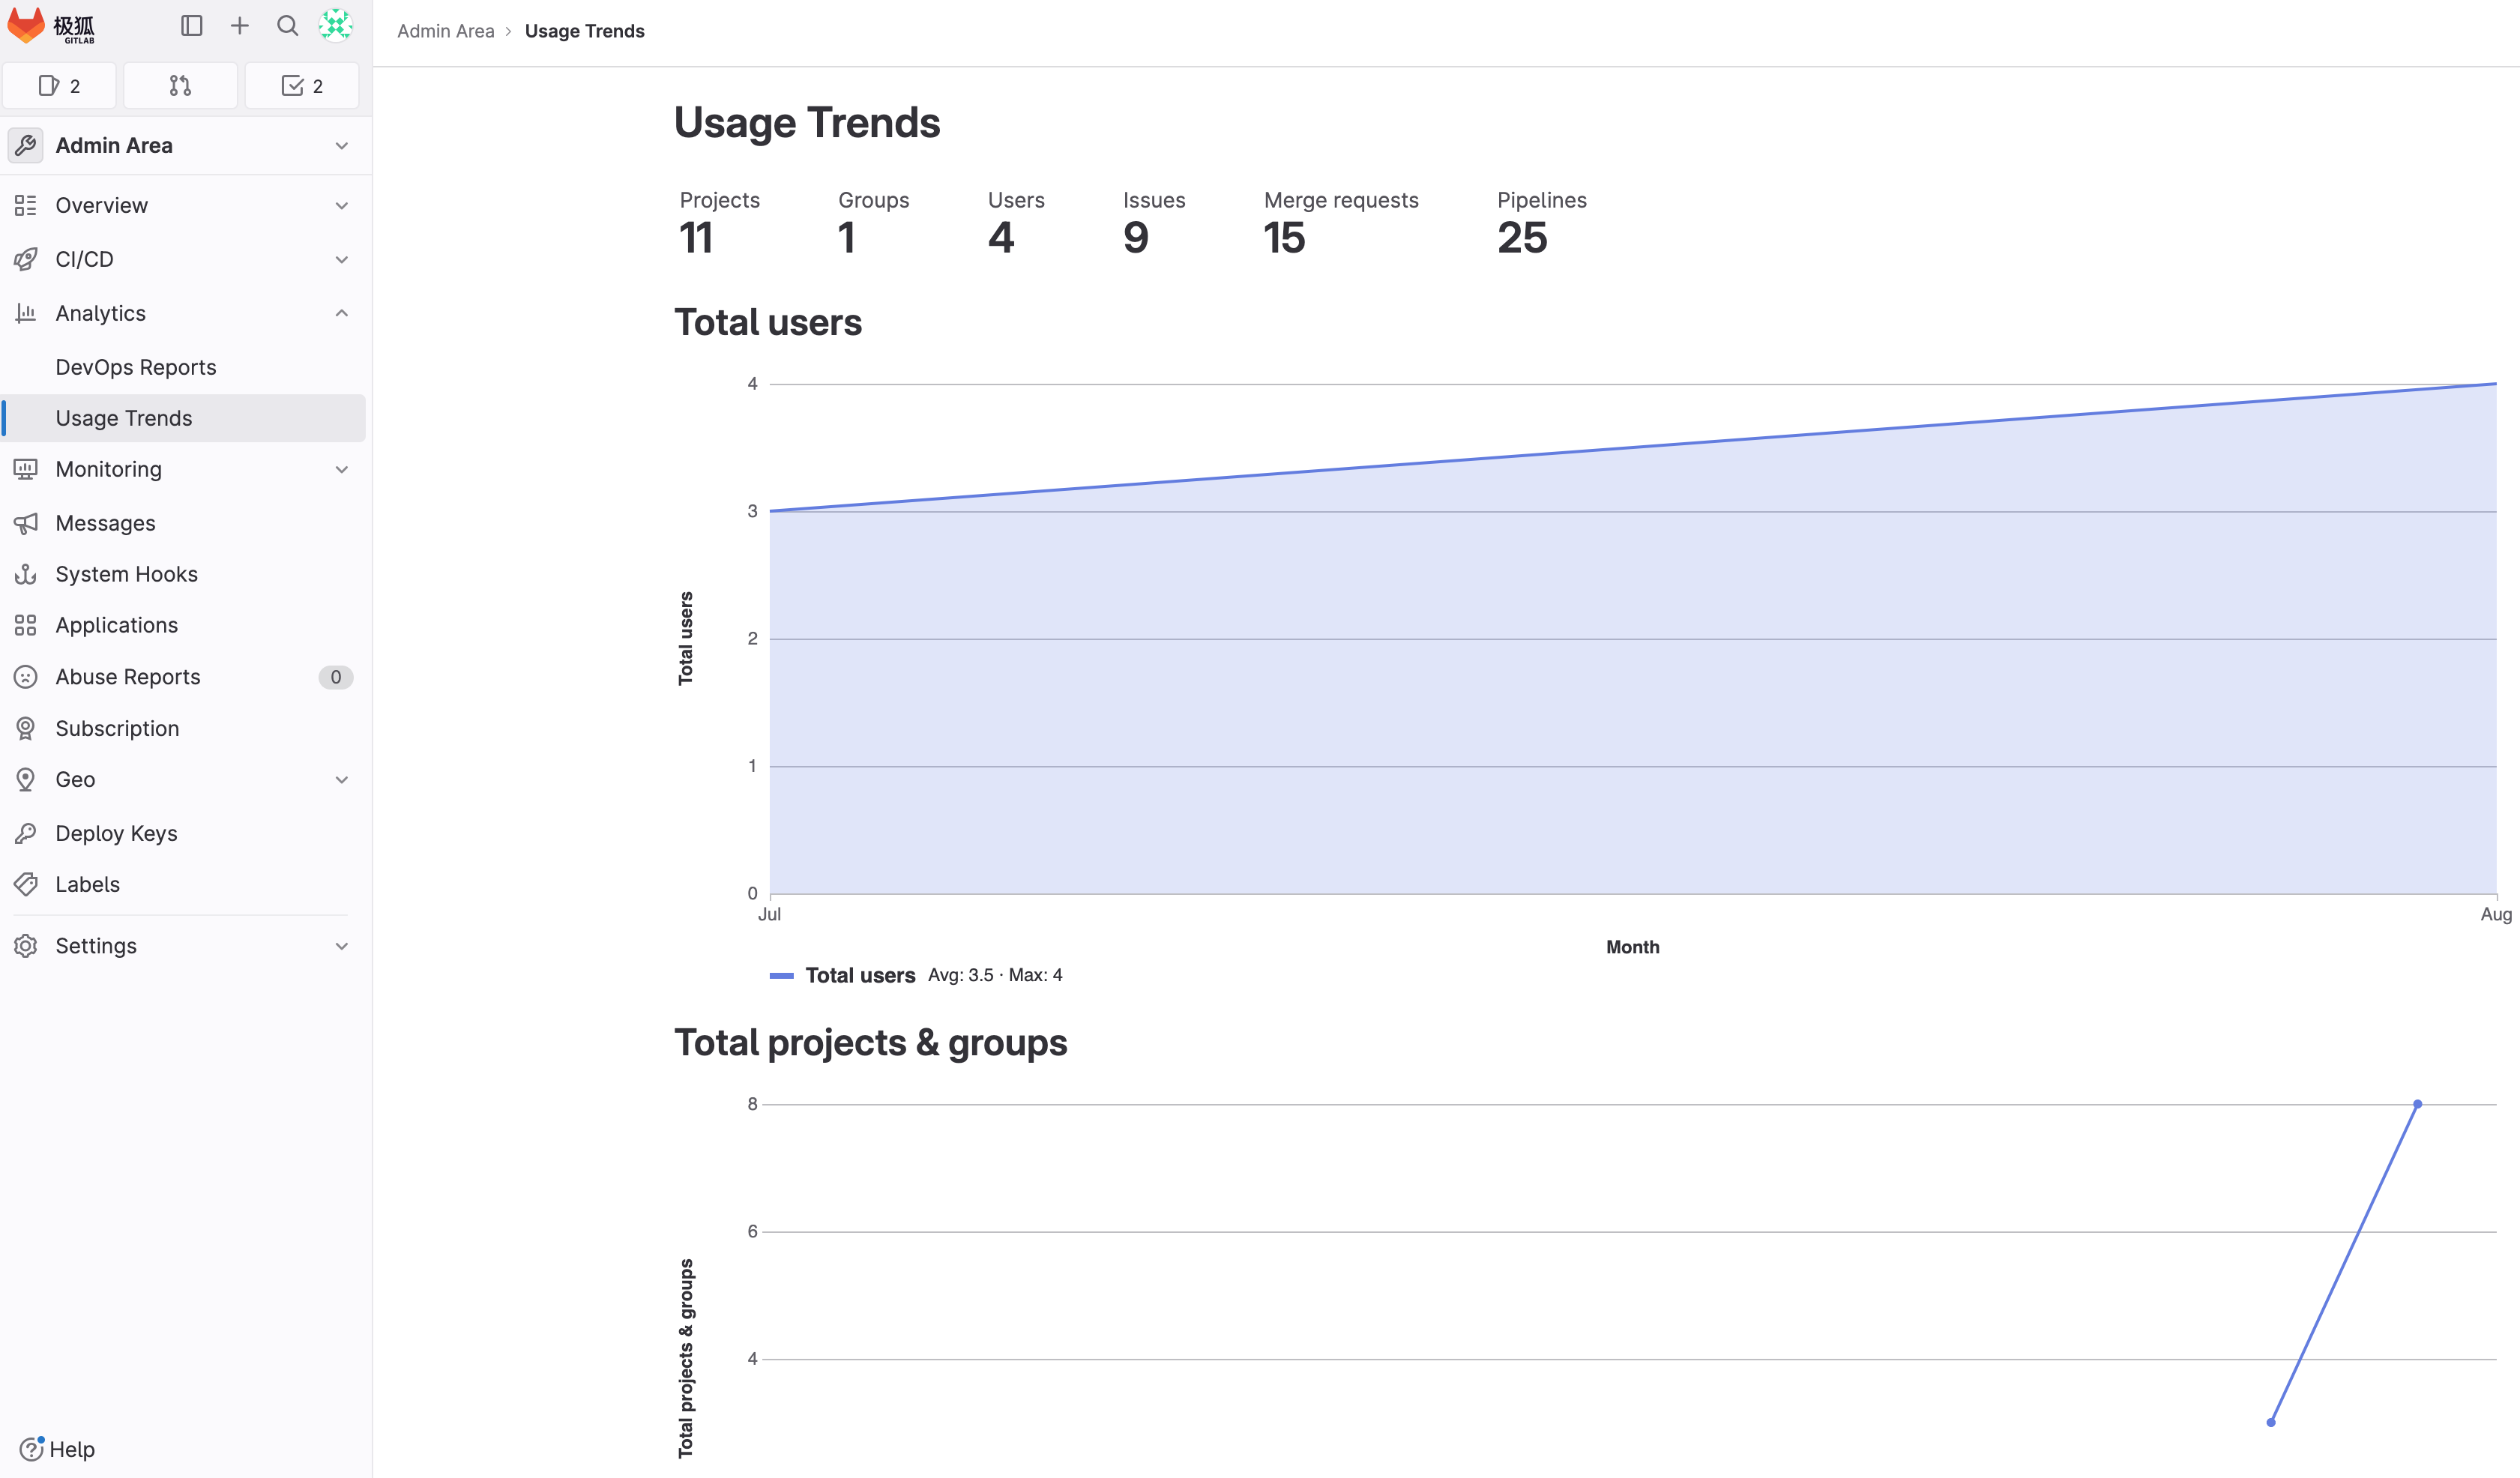
Task: Open the assigned issues counter
Action: pyautogui.click(x=59, y=86)
